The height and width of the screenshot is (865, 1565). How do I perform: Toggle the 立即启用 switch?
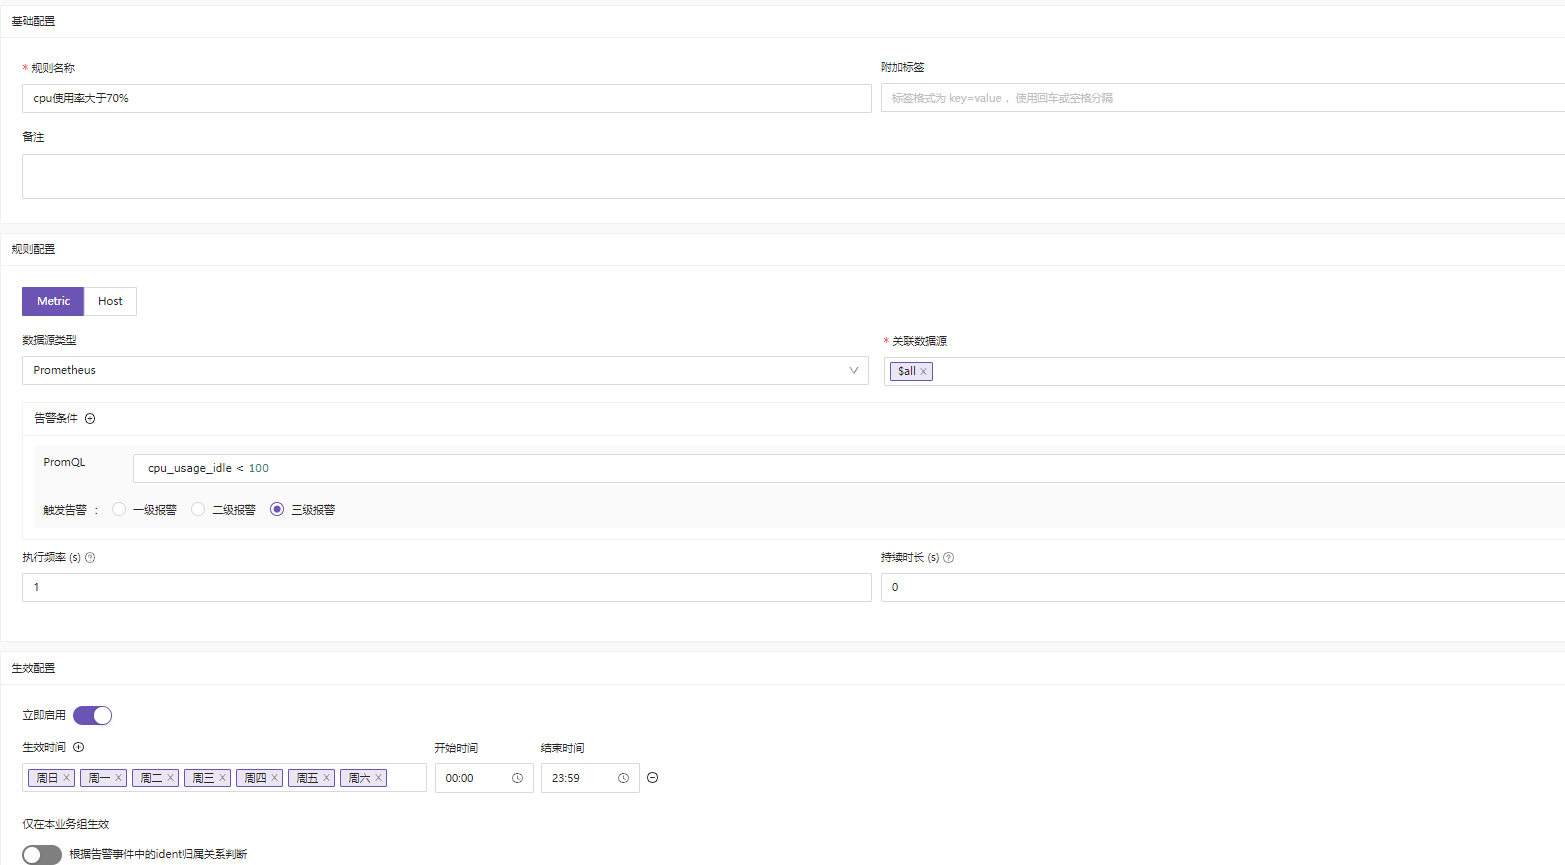[92, 715]
